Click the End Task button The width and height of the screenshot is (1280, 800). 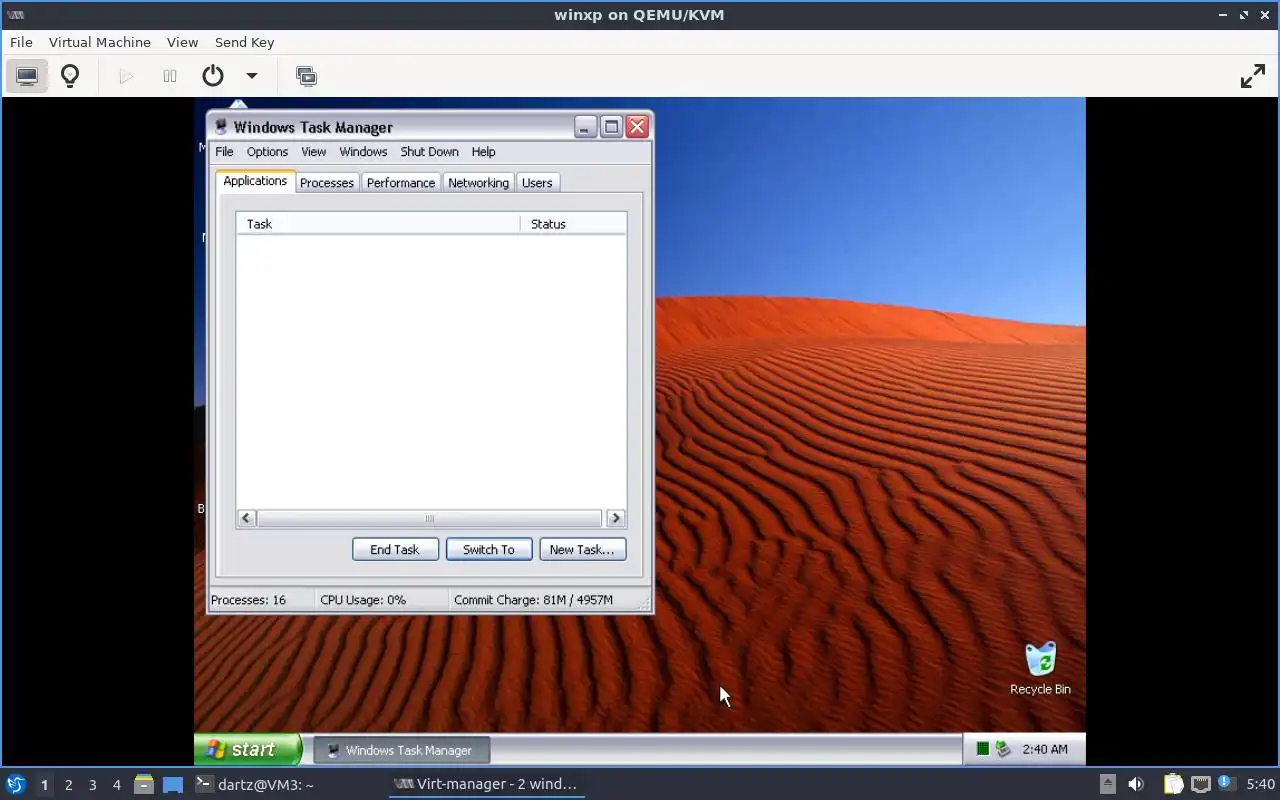click(395, 549)
